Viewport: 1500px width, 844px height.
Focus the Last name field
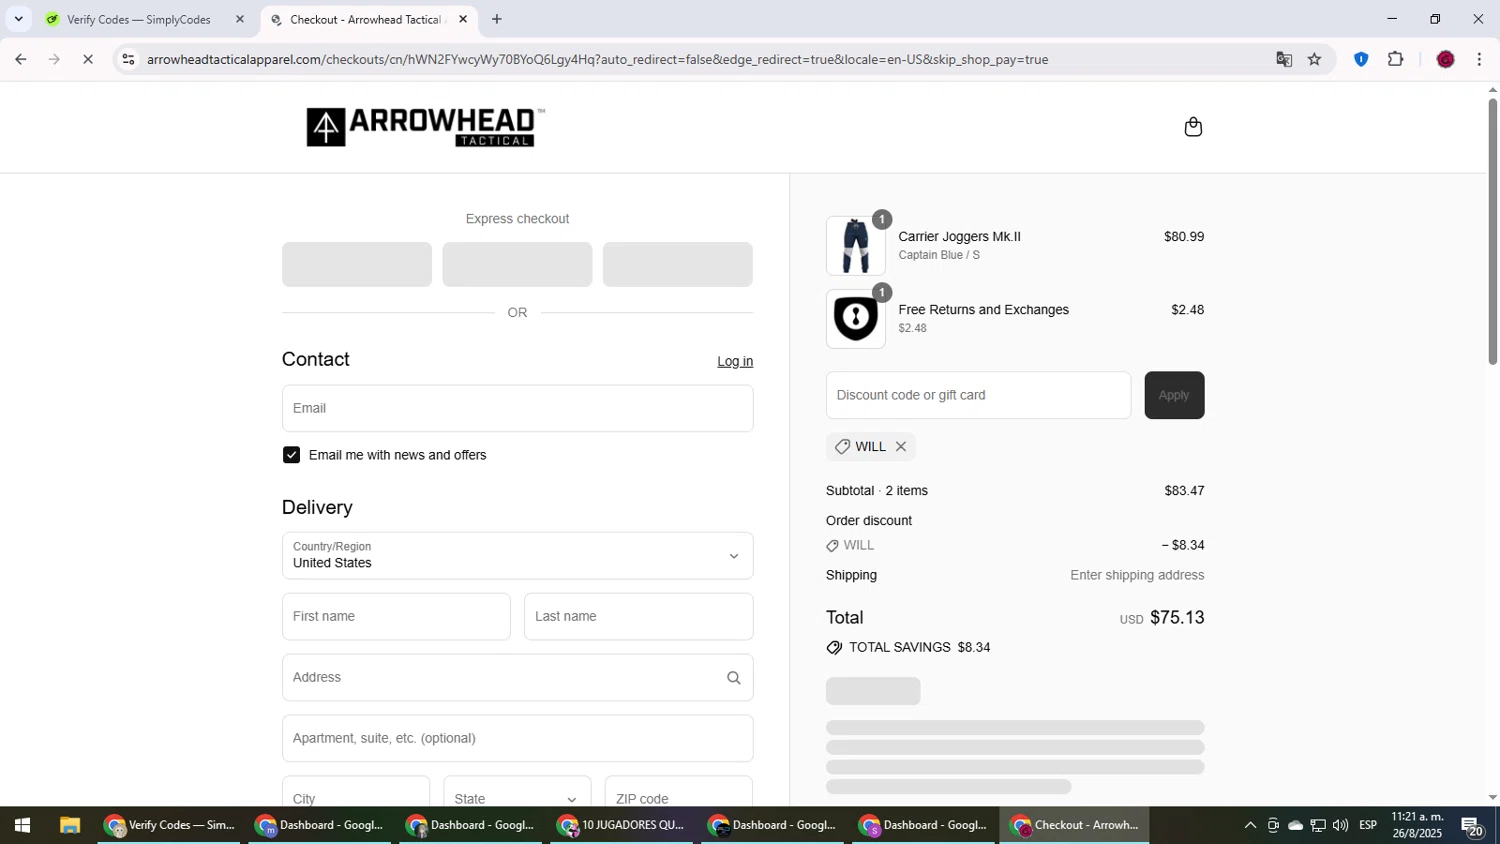pyautogui.click(x=638, y=617)
